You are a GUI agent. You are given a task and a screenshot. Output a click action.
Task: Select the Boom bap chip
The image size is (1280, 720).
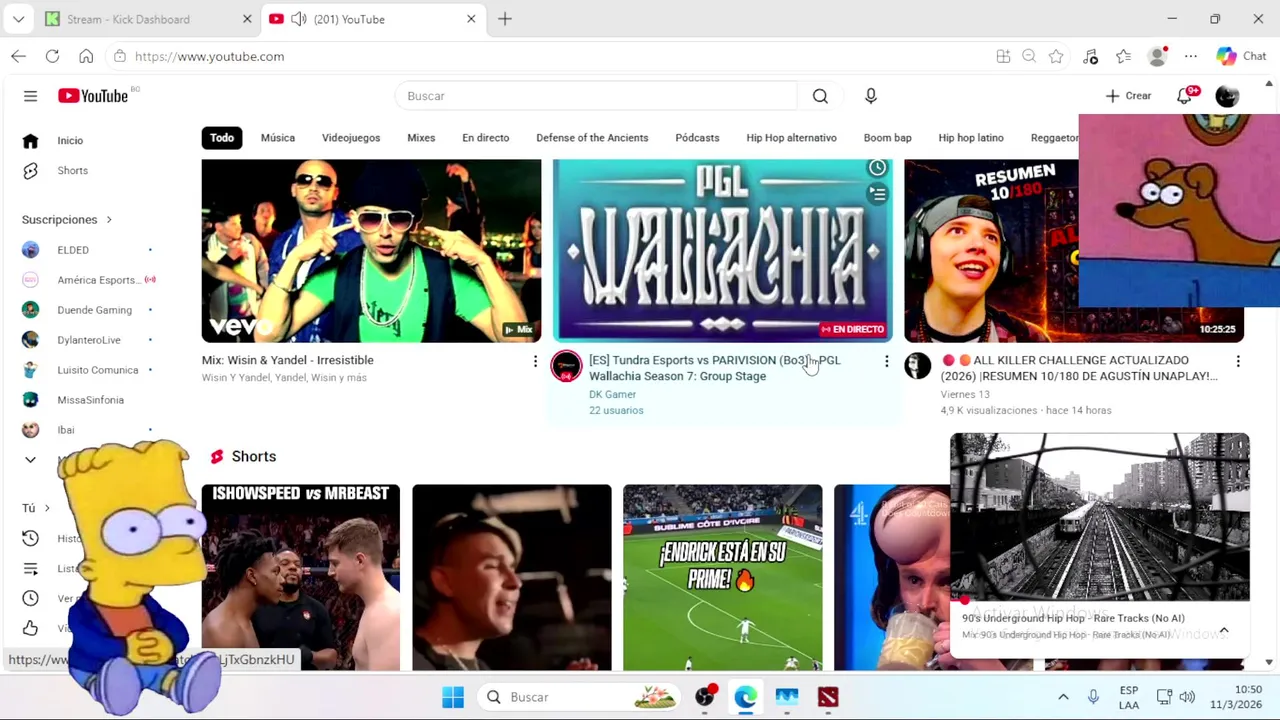pos(887,138)
